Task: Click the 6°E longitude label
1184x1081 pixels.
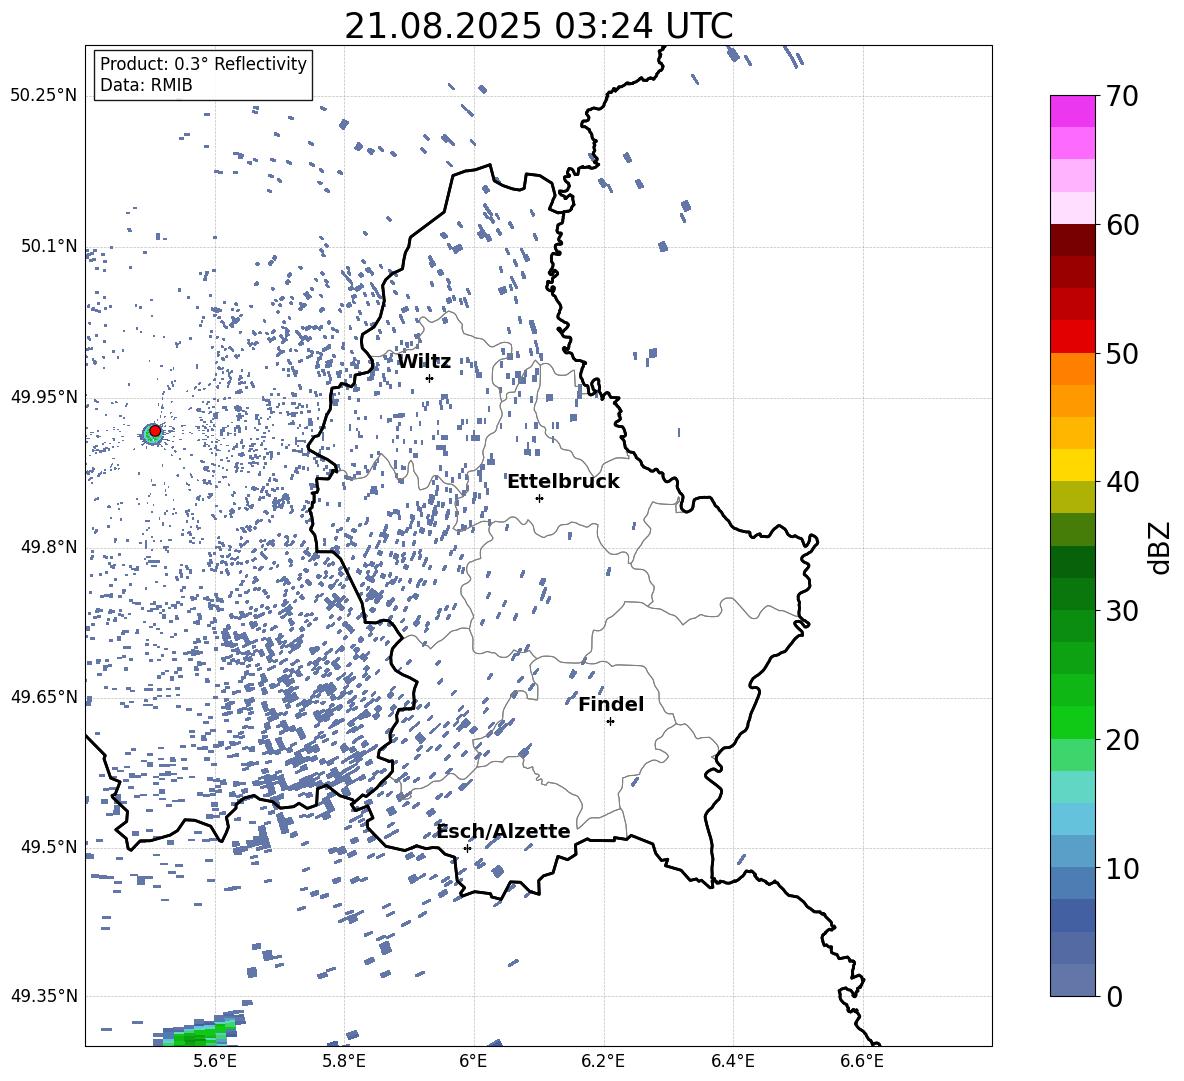Action: pos(473,1061)
